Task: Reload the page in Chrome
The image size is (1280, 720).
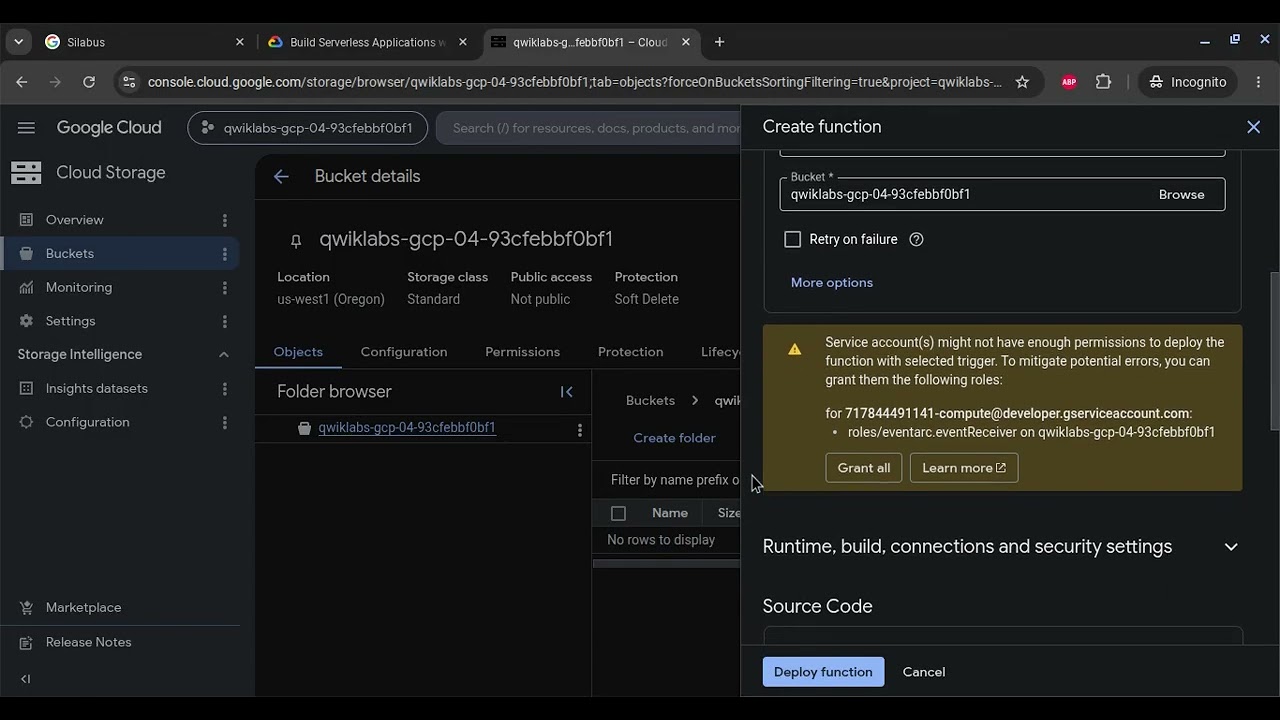Action: coord(89,82)
